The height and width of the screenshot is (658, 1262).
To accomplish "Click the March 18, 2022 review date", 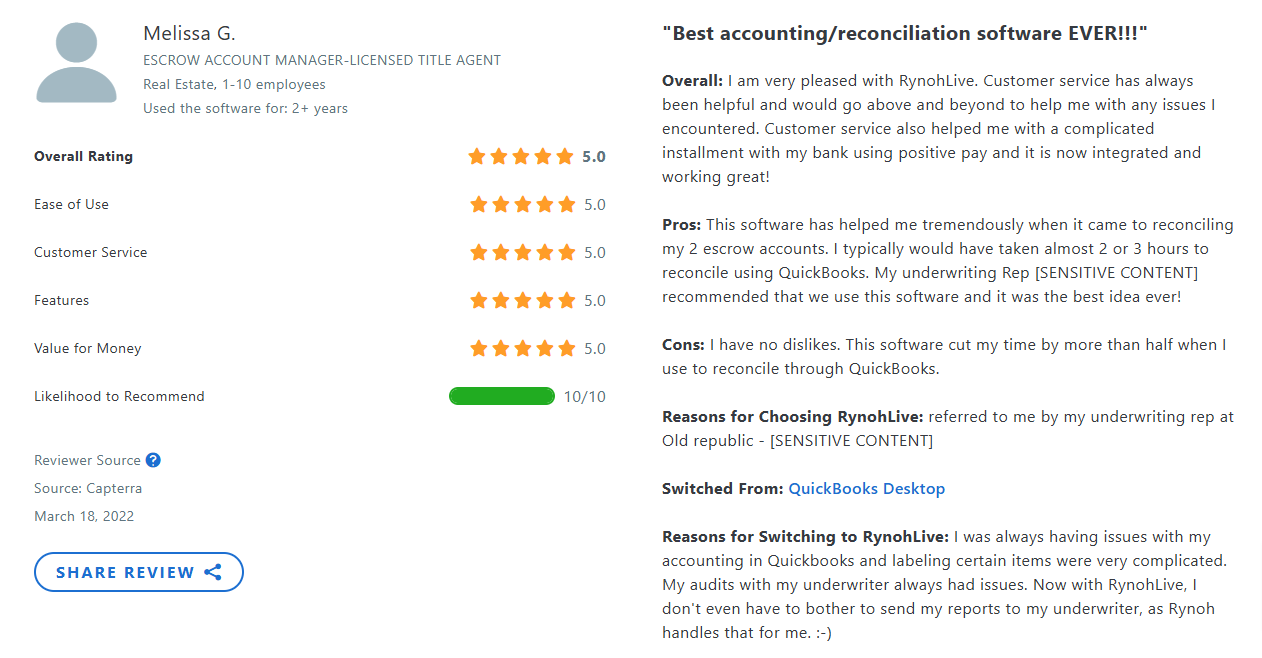I will pos(84,517).
